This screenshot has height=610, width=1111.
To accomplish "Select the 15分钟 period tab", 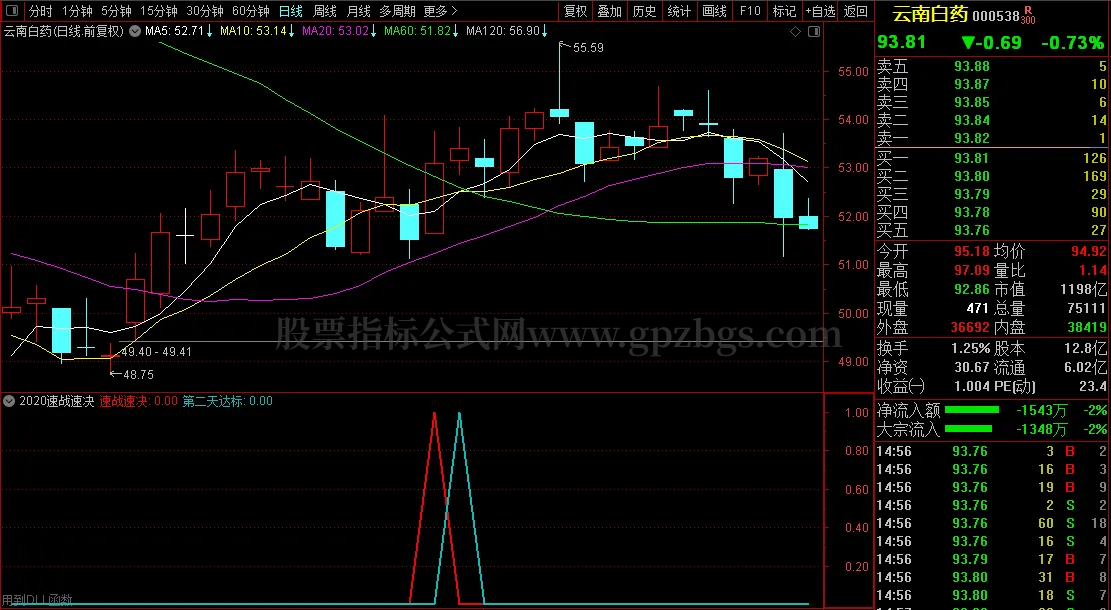I will click(x=159, y=11).
